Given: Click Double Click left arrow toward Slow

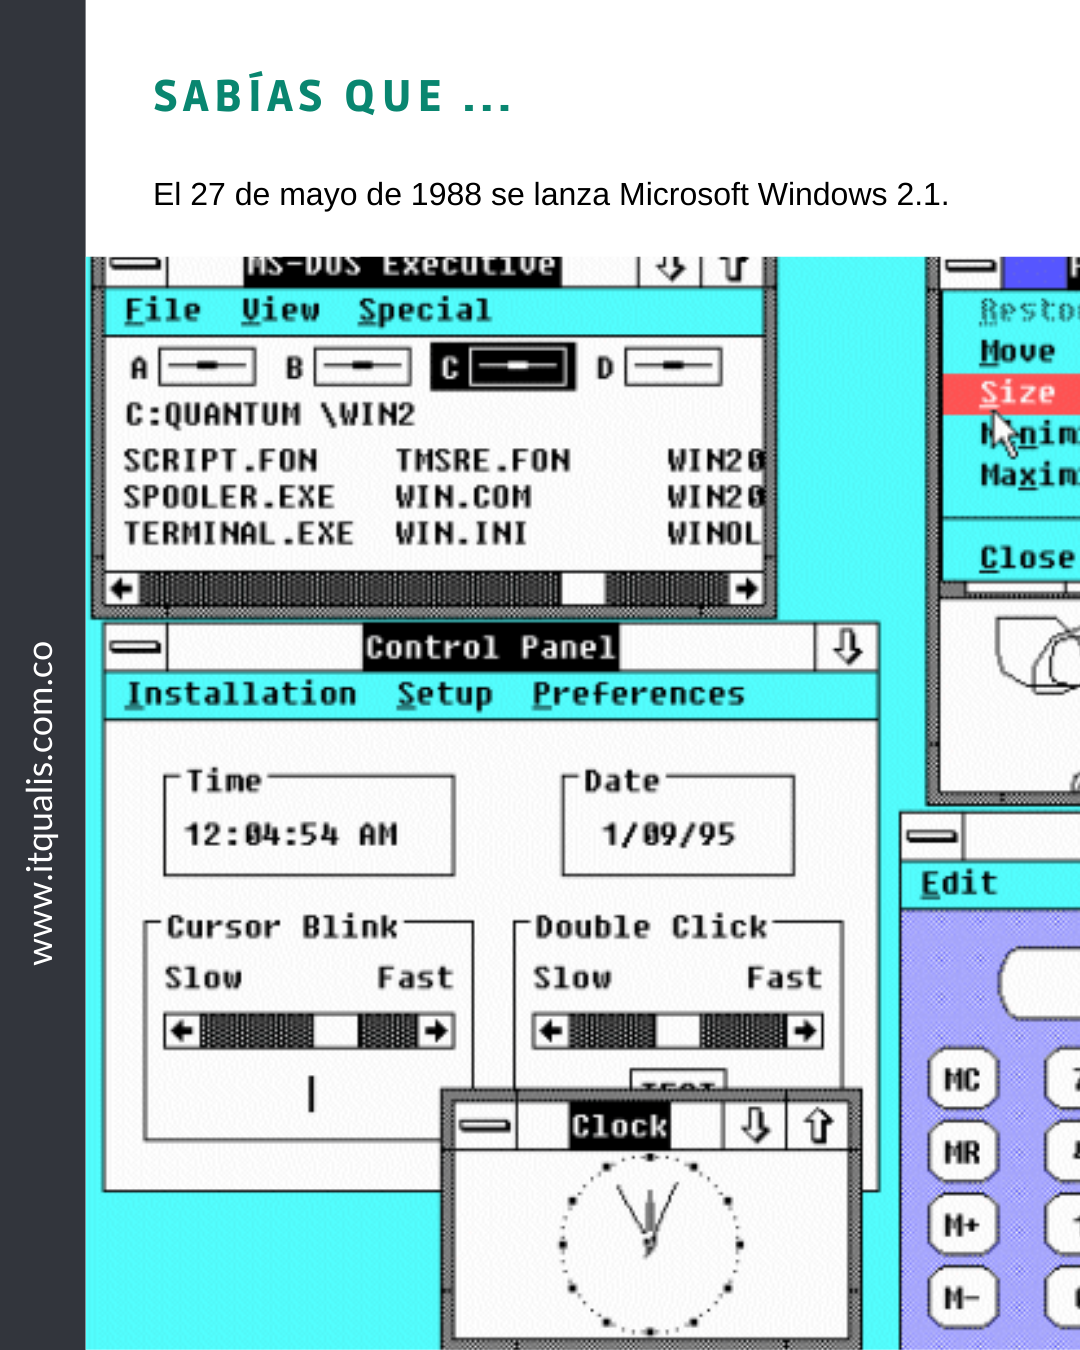Looking at the screenshot, I should click(x=552, y=1030).
